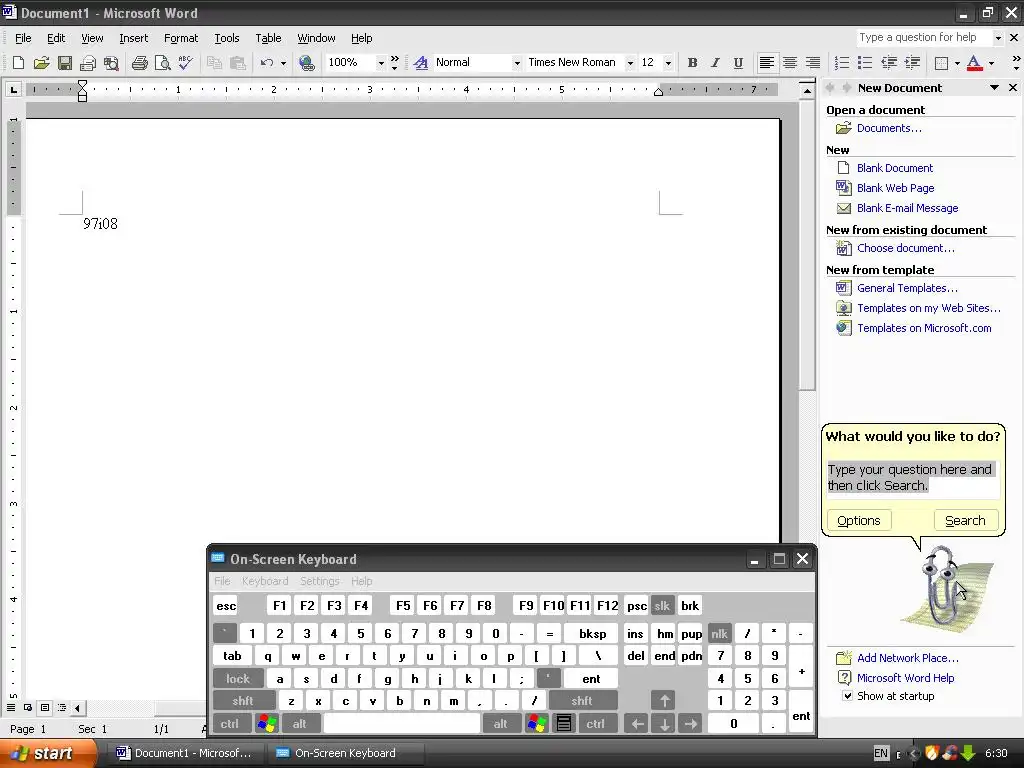1024x768 pixels.
Task: Open the Choose document link
Action: pyautogui.click(x=906, y=248)
